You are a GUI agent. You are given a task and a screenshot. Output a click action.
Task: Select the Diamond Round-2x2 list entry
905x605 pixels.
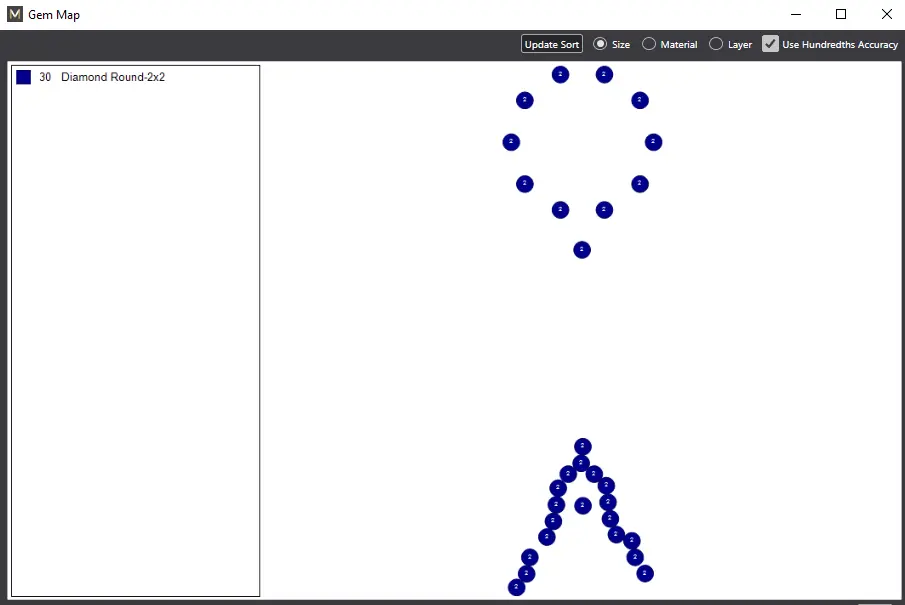pyautogui.click(x=112, y=77)
